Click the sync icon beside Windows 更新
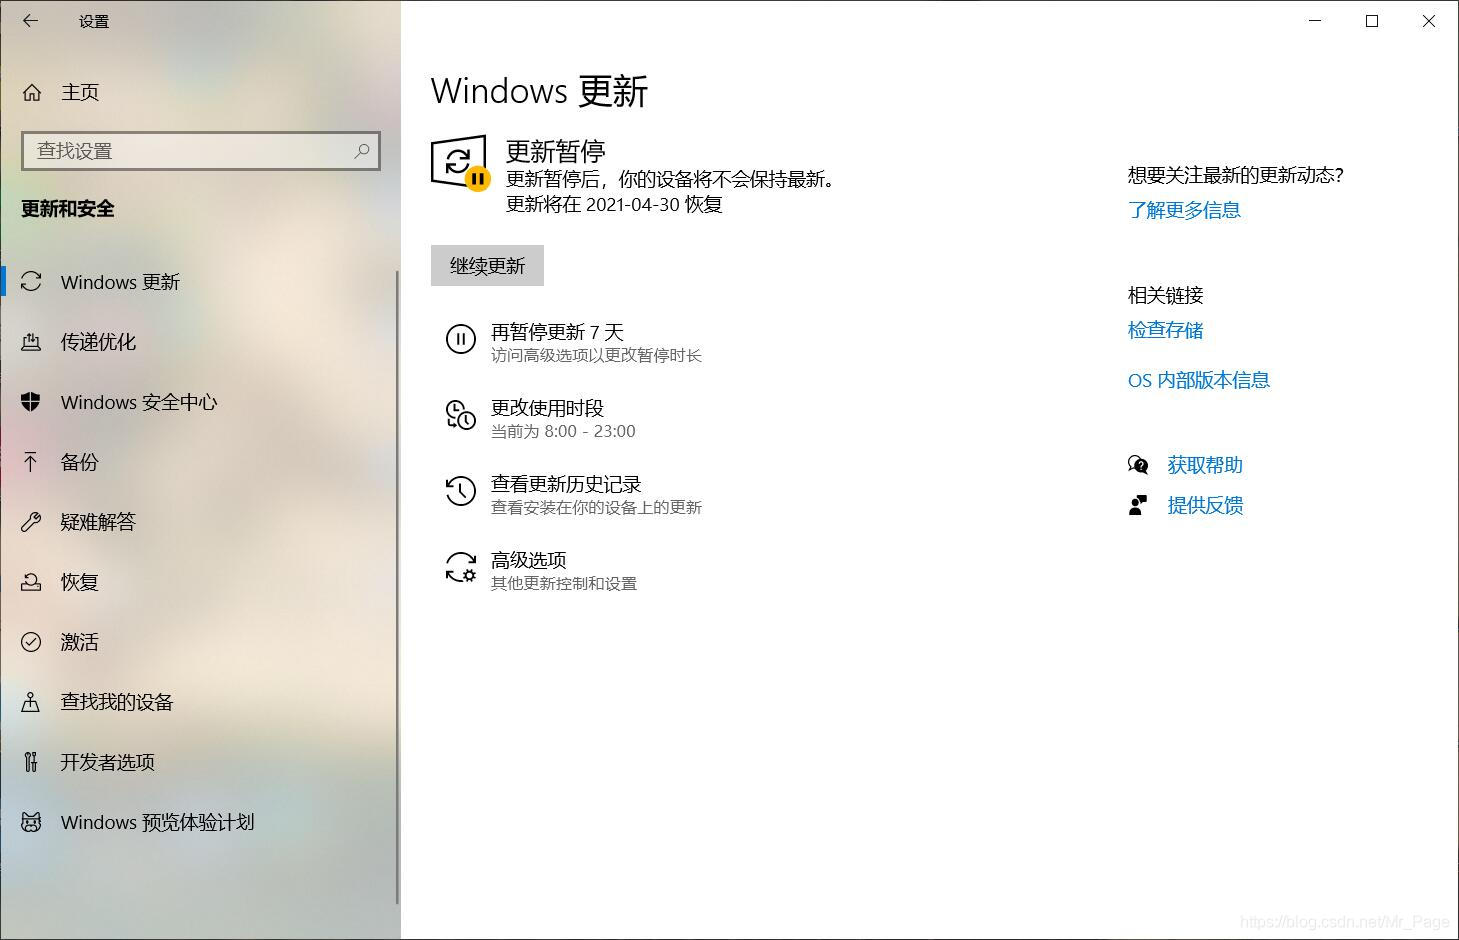Viewport: 1459px width, 940px height. (31, 282)
